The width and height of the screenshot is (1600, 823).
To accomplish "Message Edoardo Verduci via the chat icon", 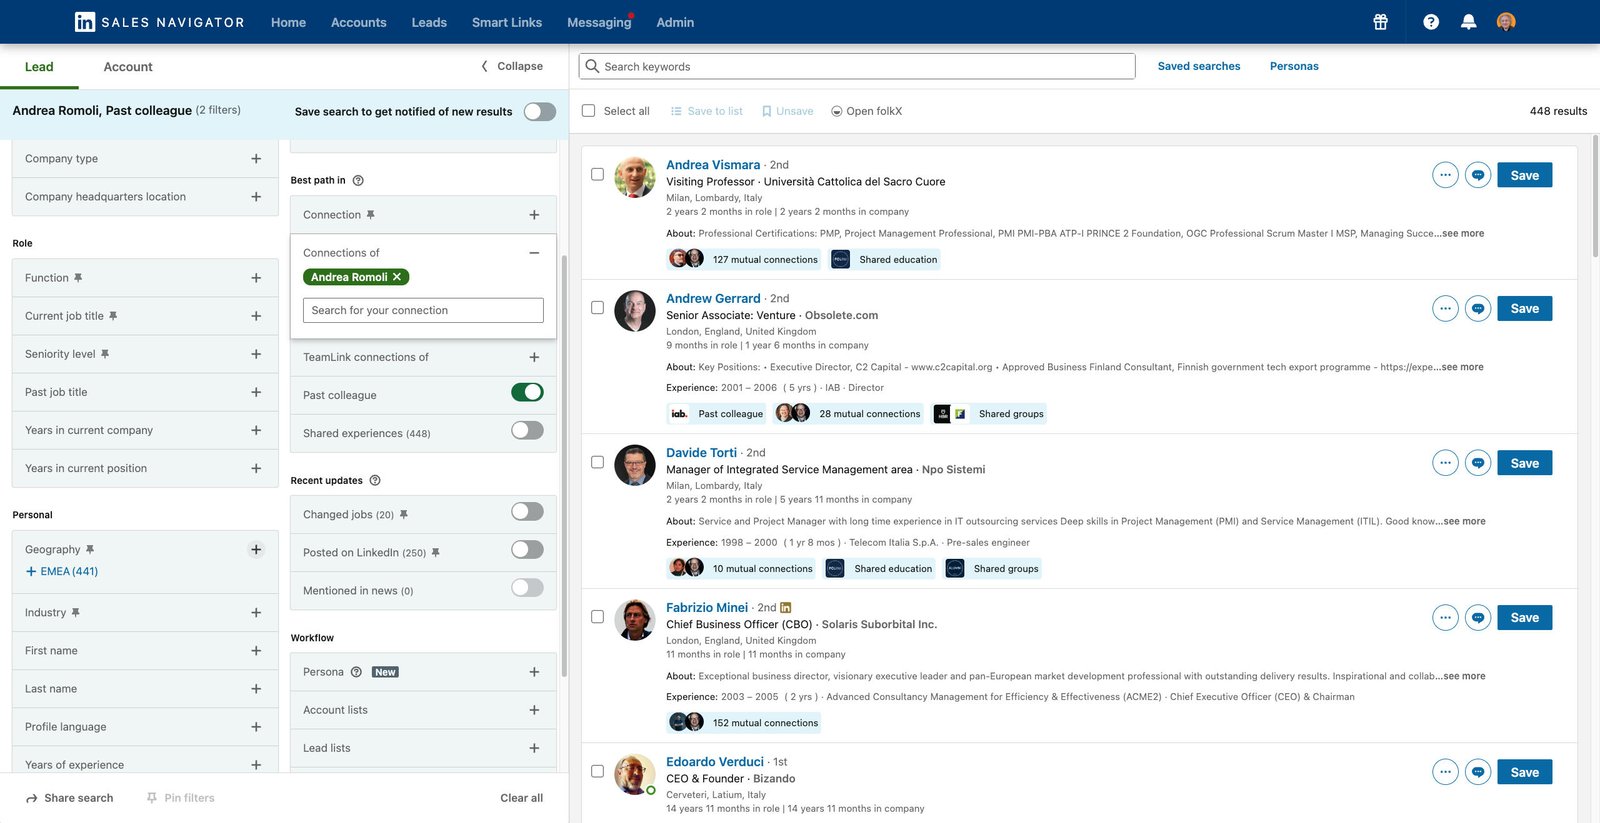I will click(x=1478, y=772).
